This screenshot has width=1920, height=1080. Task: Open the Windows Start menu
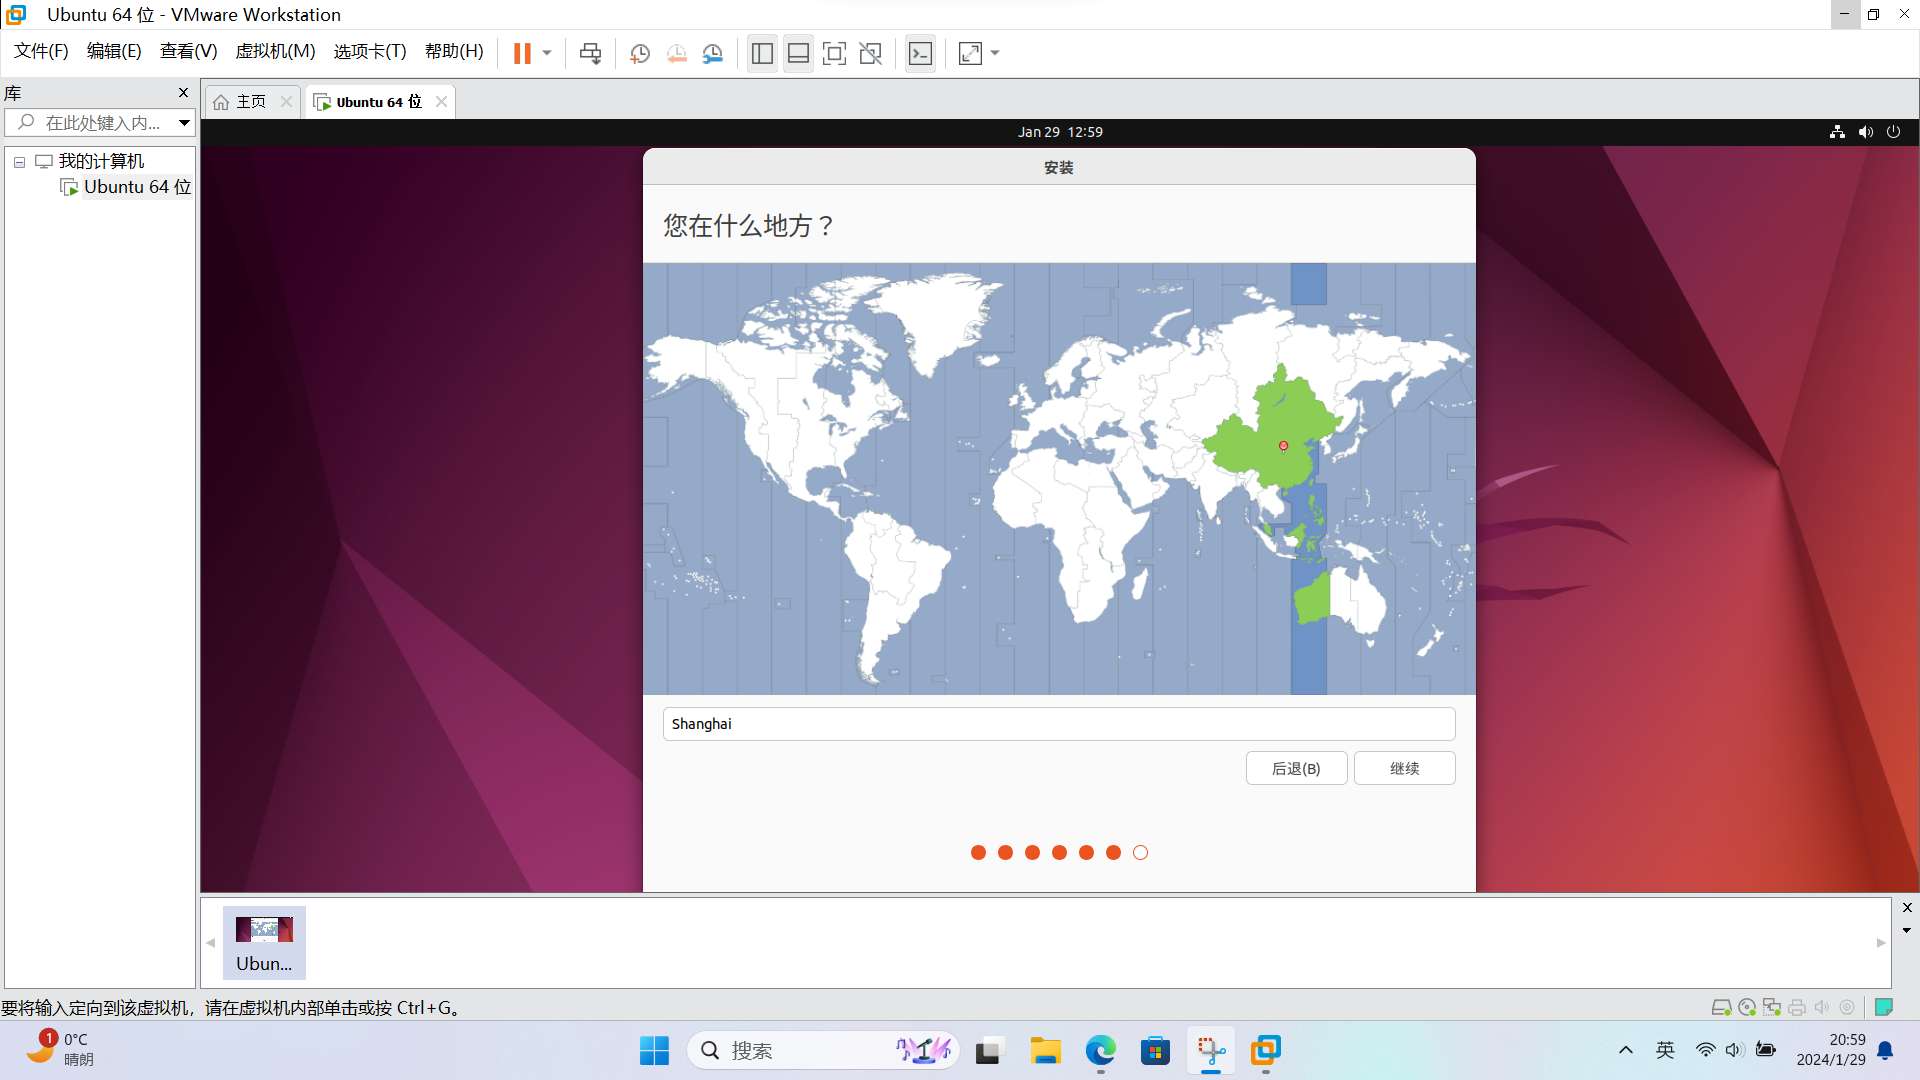[654, 1050]
